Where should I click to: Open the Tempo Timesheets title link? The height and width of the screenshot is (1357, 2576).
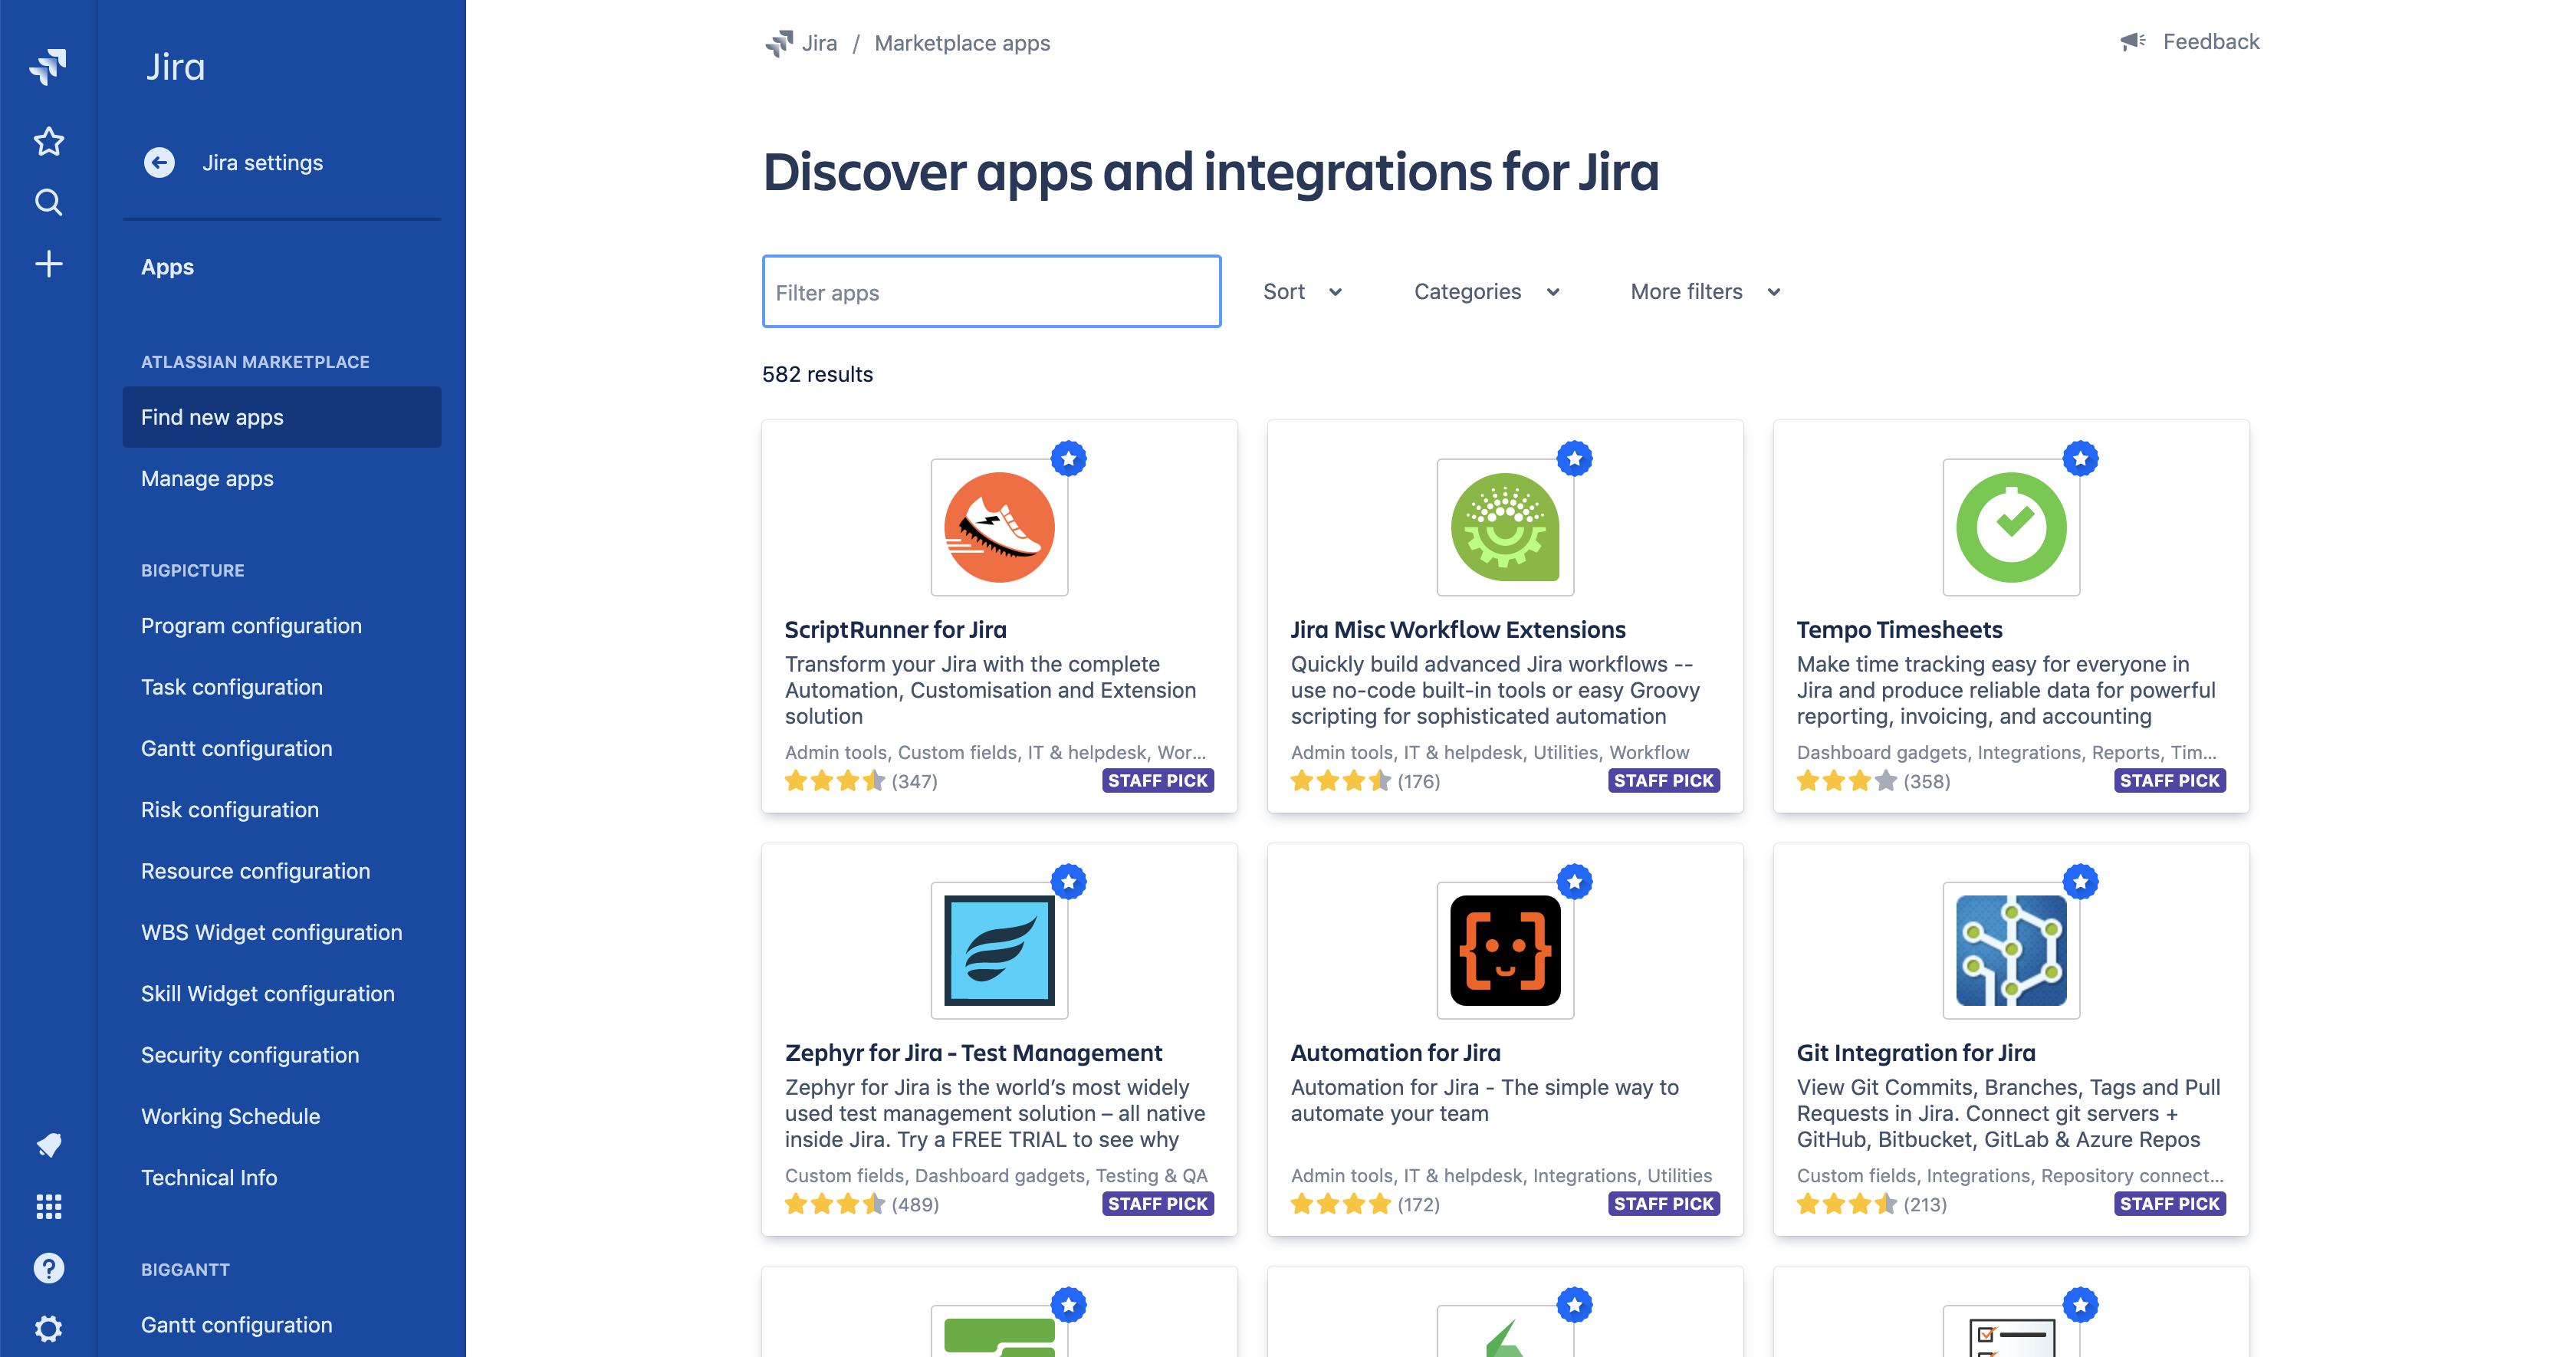(x=1898, y=629)
